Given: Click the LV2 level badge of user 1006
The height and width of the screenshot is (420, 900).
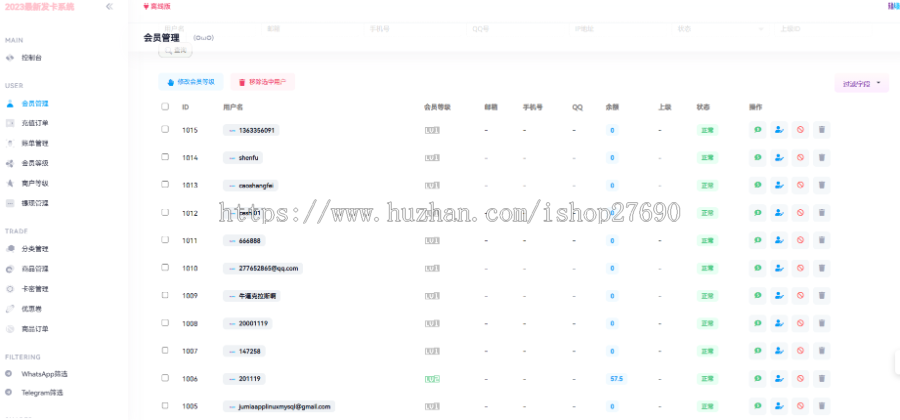Looking at the screenshot, I should coord(432,379).
